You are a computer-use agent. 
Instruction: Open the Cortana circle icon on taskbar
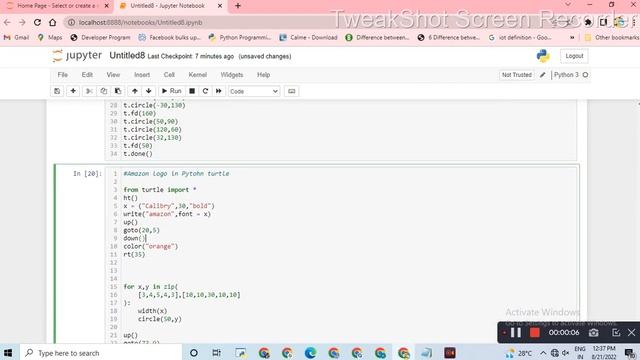click(x=194, y=353)
